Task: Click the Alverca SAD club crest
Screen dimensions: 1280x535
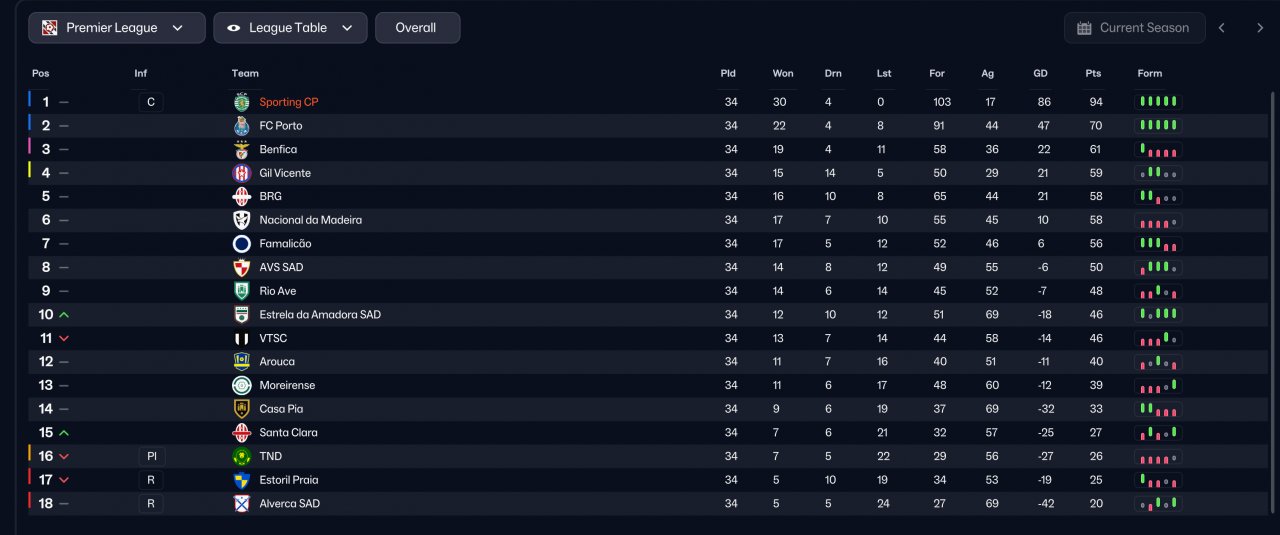Action: click(x=241, y=504)
